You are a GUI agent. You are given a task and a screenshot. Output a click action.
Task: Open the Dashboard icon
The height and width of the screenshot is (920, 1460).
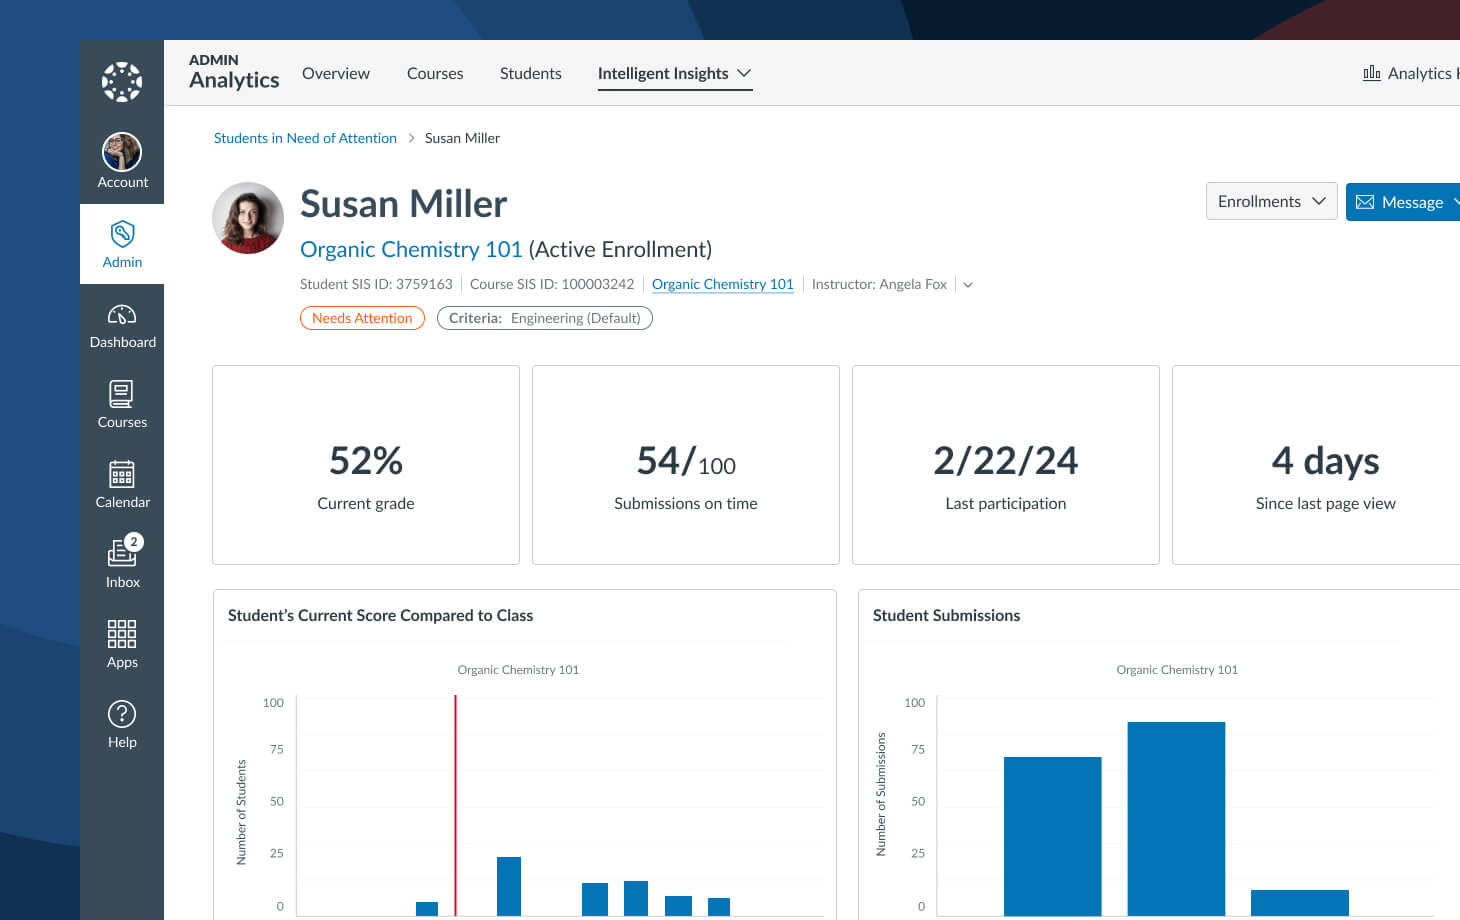[x=121, y=315]
